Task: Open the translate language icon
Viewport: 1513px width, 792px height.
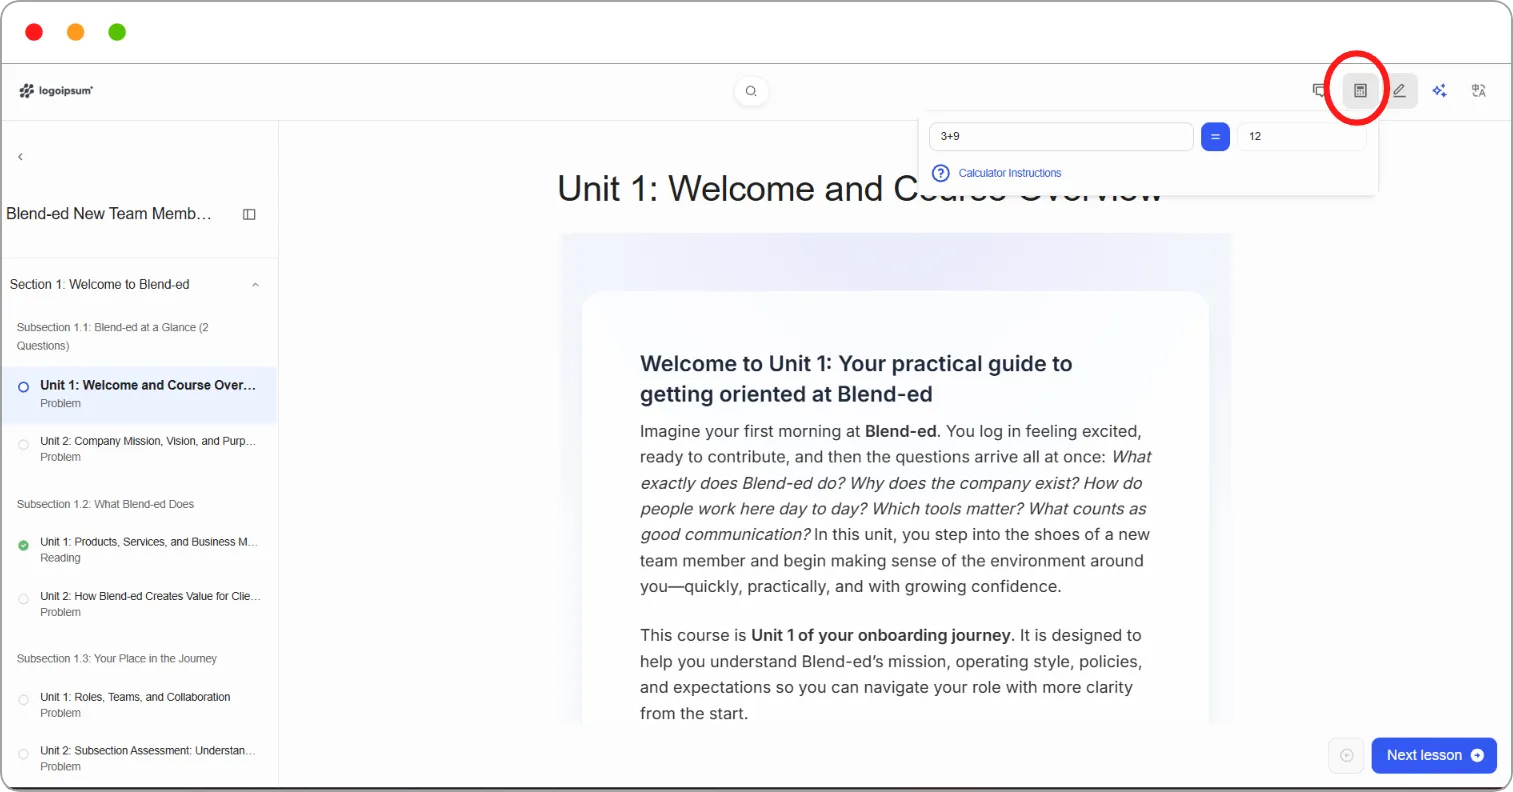Action: click(x=1478, y=91)
